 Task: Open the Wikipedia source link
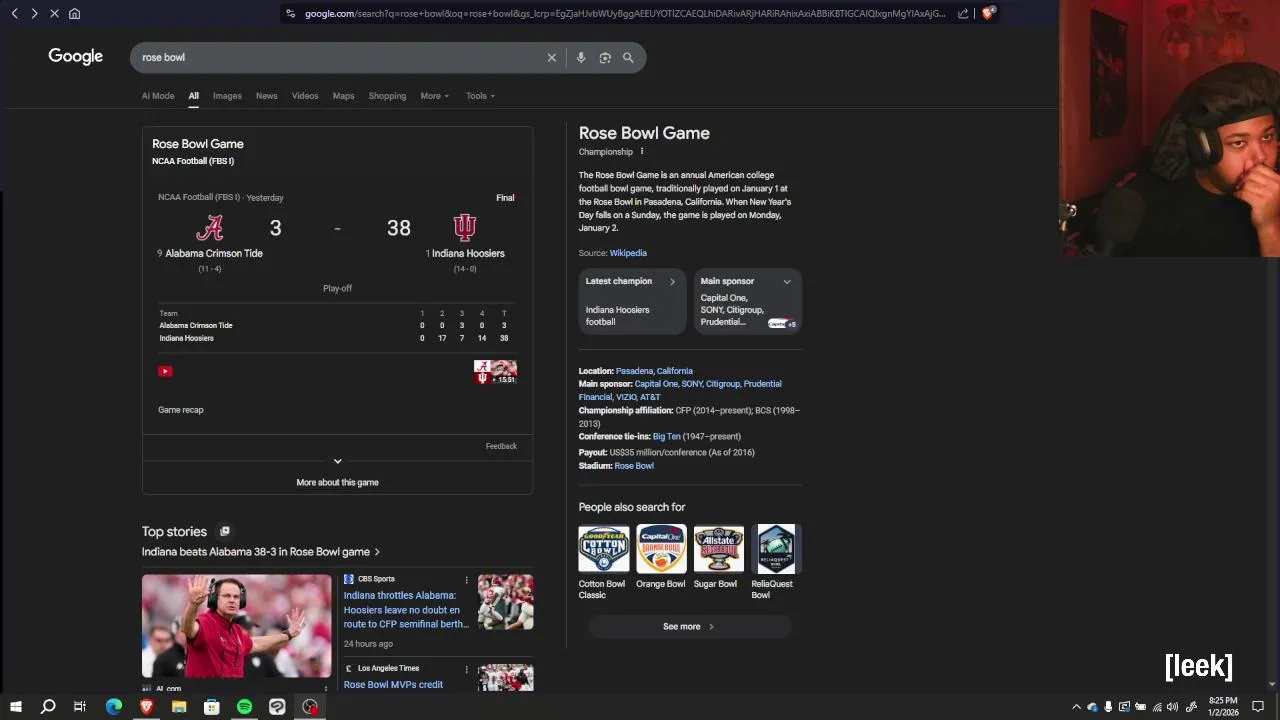pyautogui.click(x=628, y=253)
